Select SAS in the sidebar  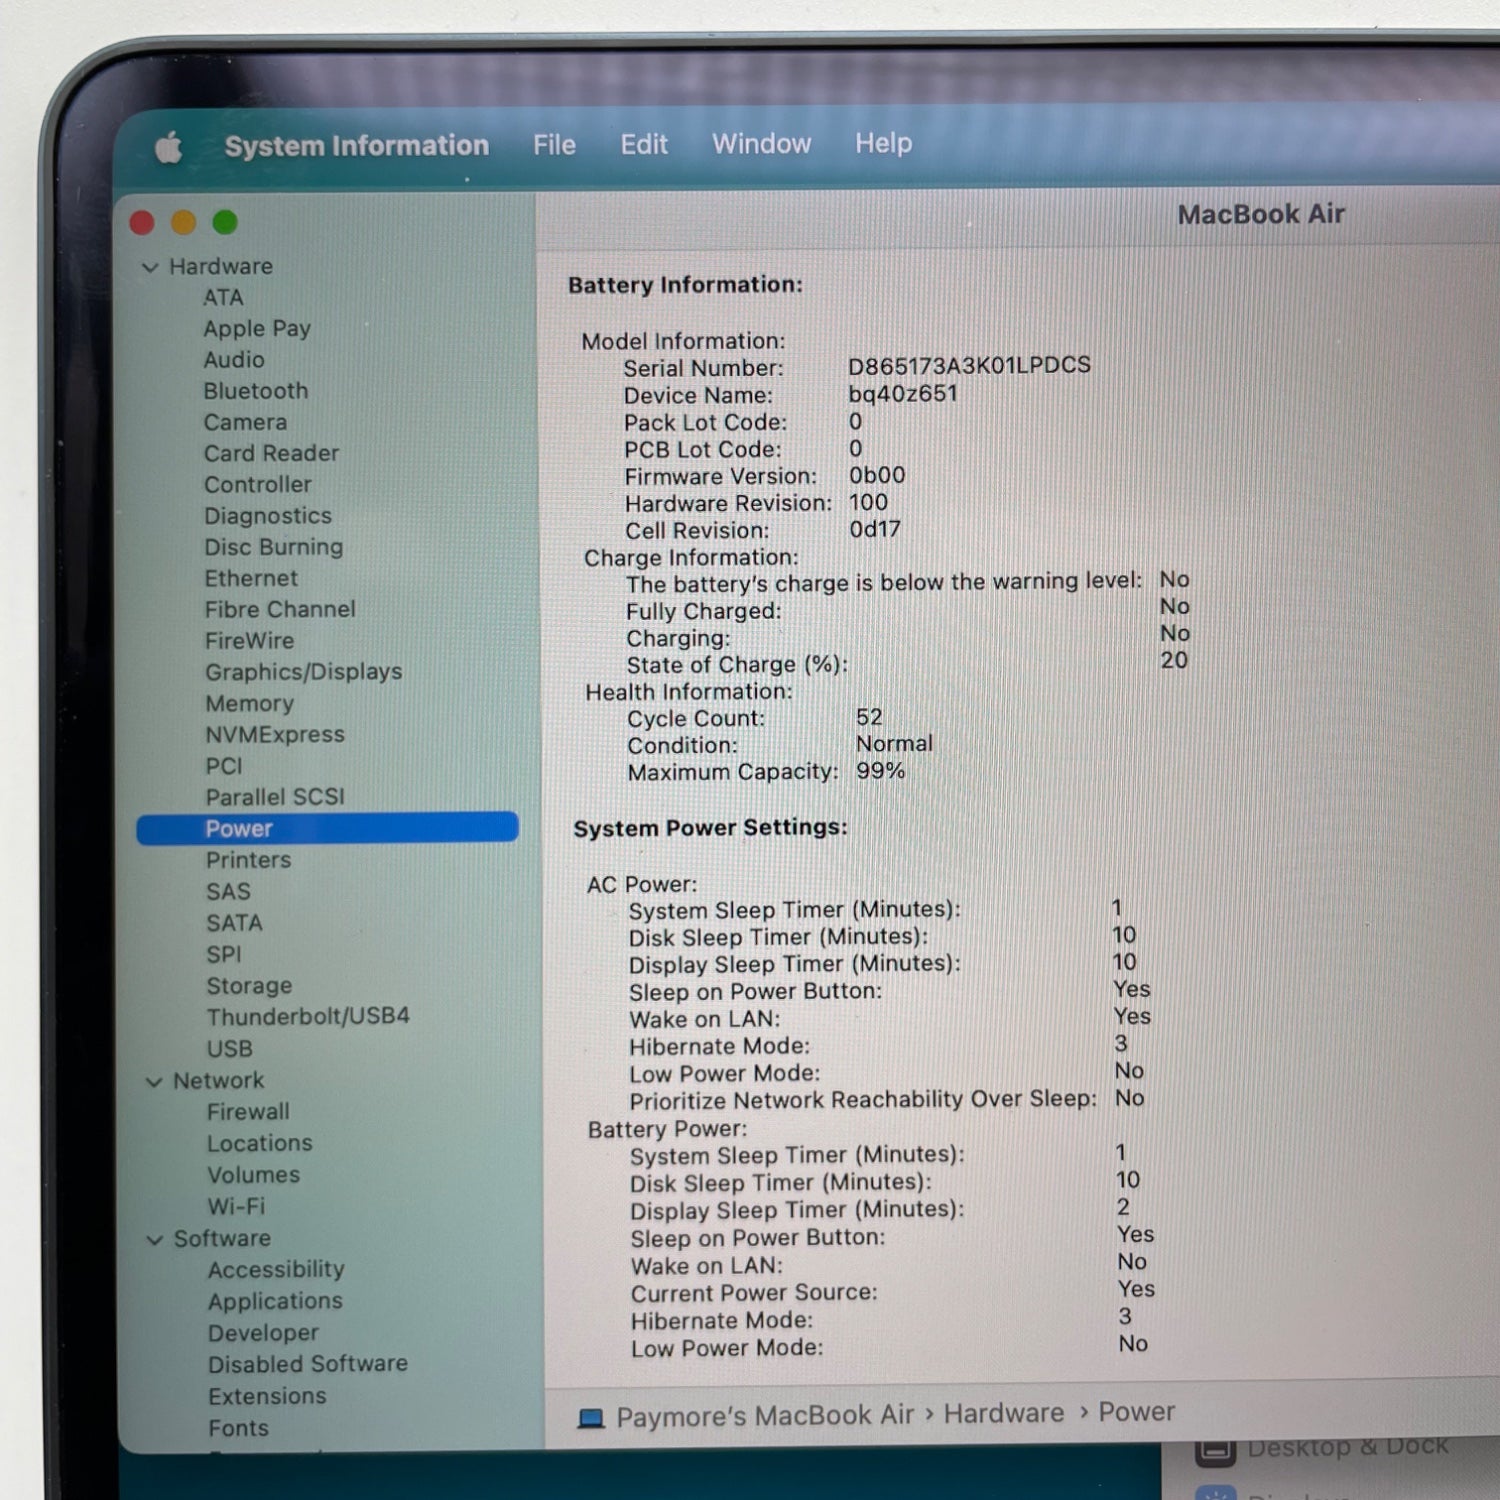click(228, 891)
